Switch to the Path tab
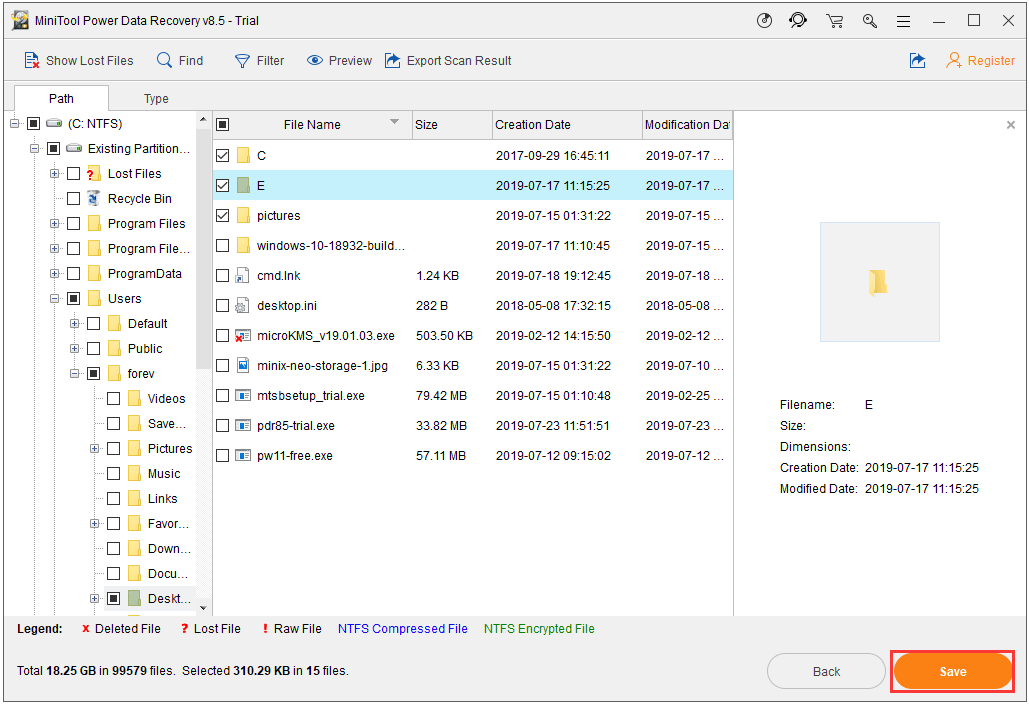1029x705 pixels. point(61,98)
